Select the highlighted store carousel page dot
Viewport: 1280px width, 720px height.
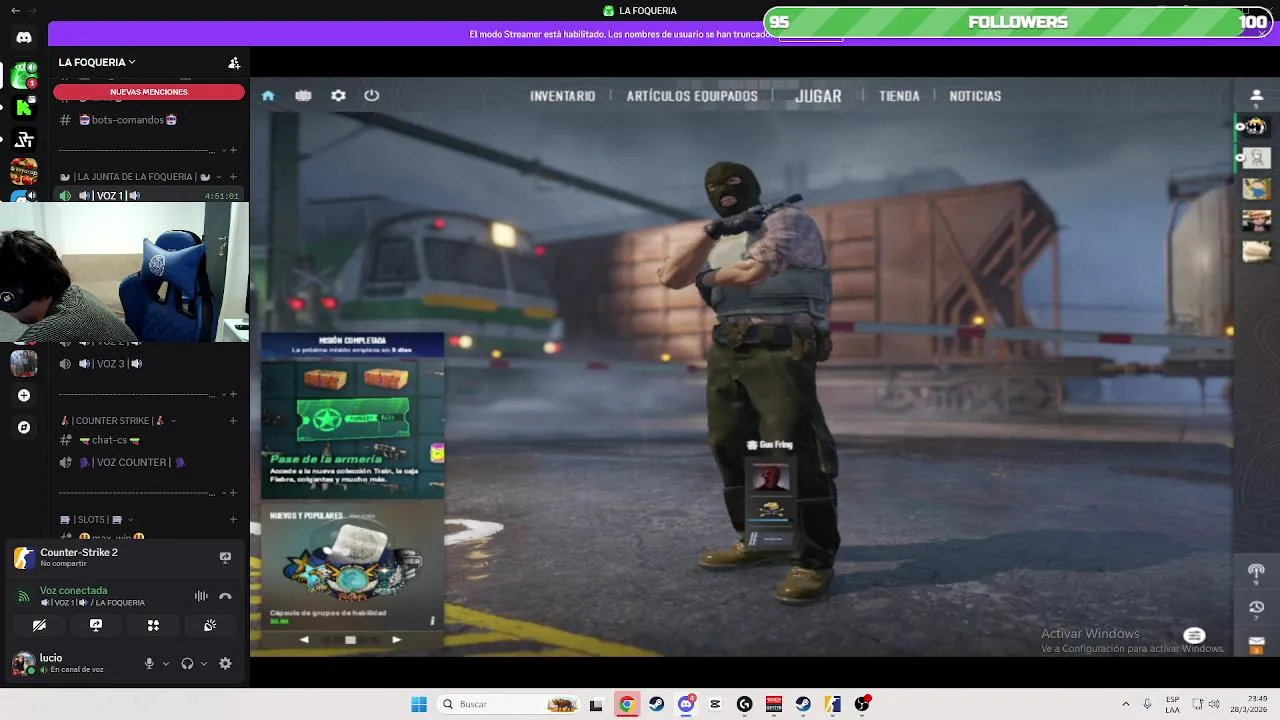point(350,640)
